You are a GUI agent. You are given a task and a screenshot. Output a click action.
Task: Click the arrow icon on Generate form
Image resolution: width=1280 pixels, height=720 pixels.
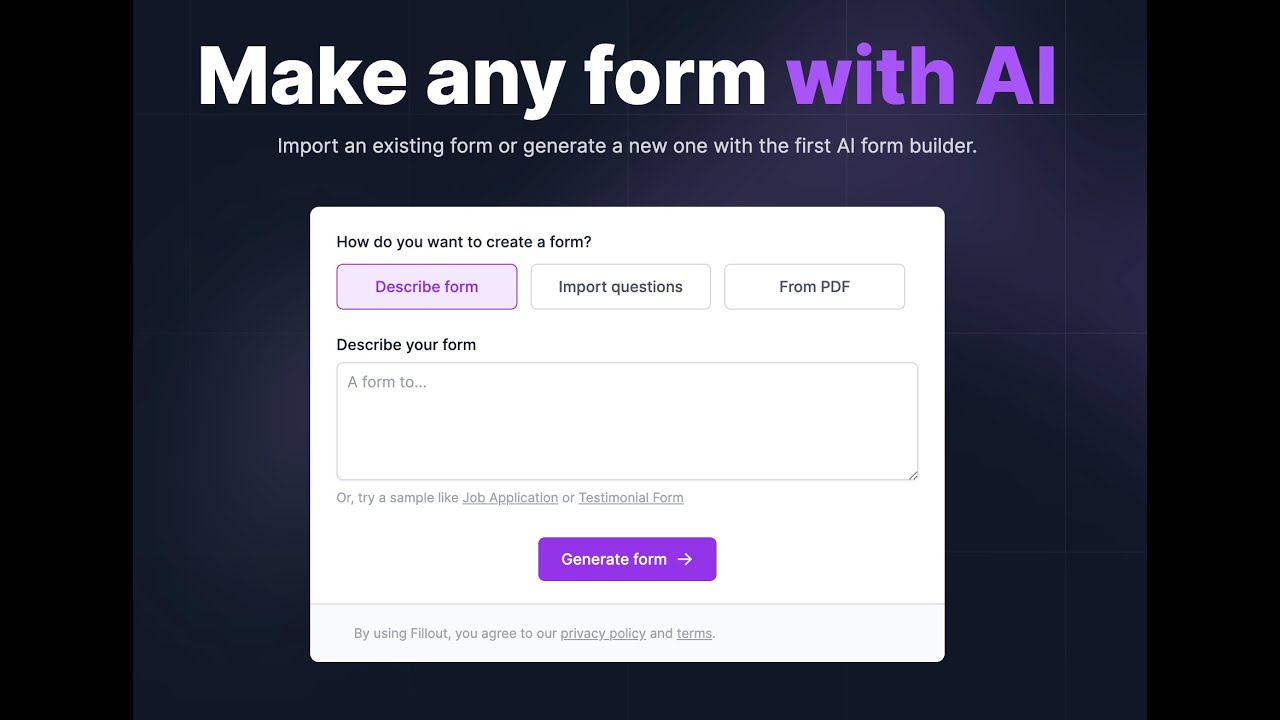[685, 559]
